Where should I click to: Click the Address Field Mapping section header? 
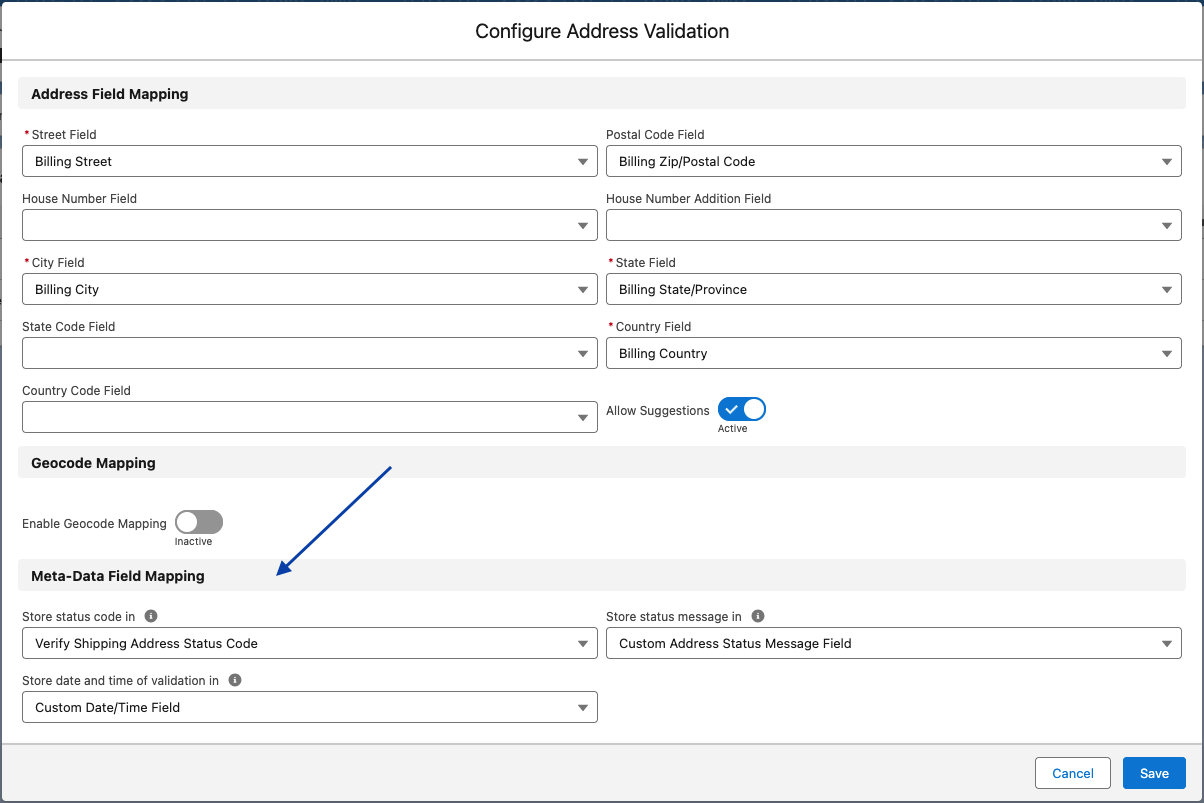(602, 94)
